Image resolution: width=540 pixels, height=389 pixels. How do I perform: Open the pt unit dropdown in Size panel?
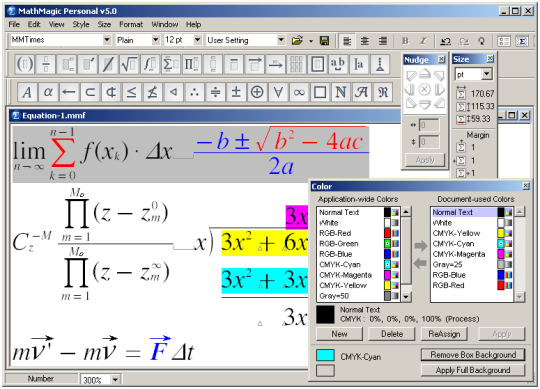tap(486, 74)
